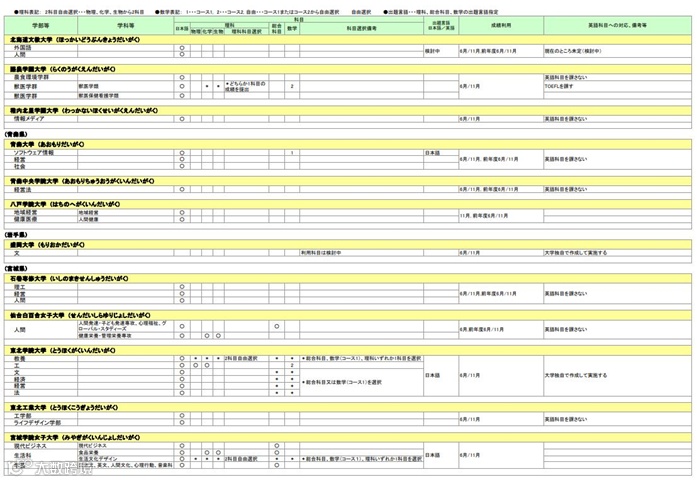Viewport: 697px width, 482px height.
Task: Select the 東北学院大学 heading row
Action: coord(348,350)
